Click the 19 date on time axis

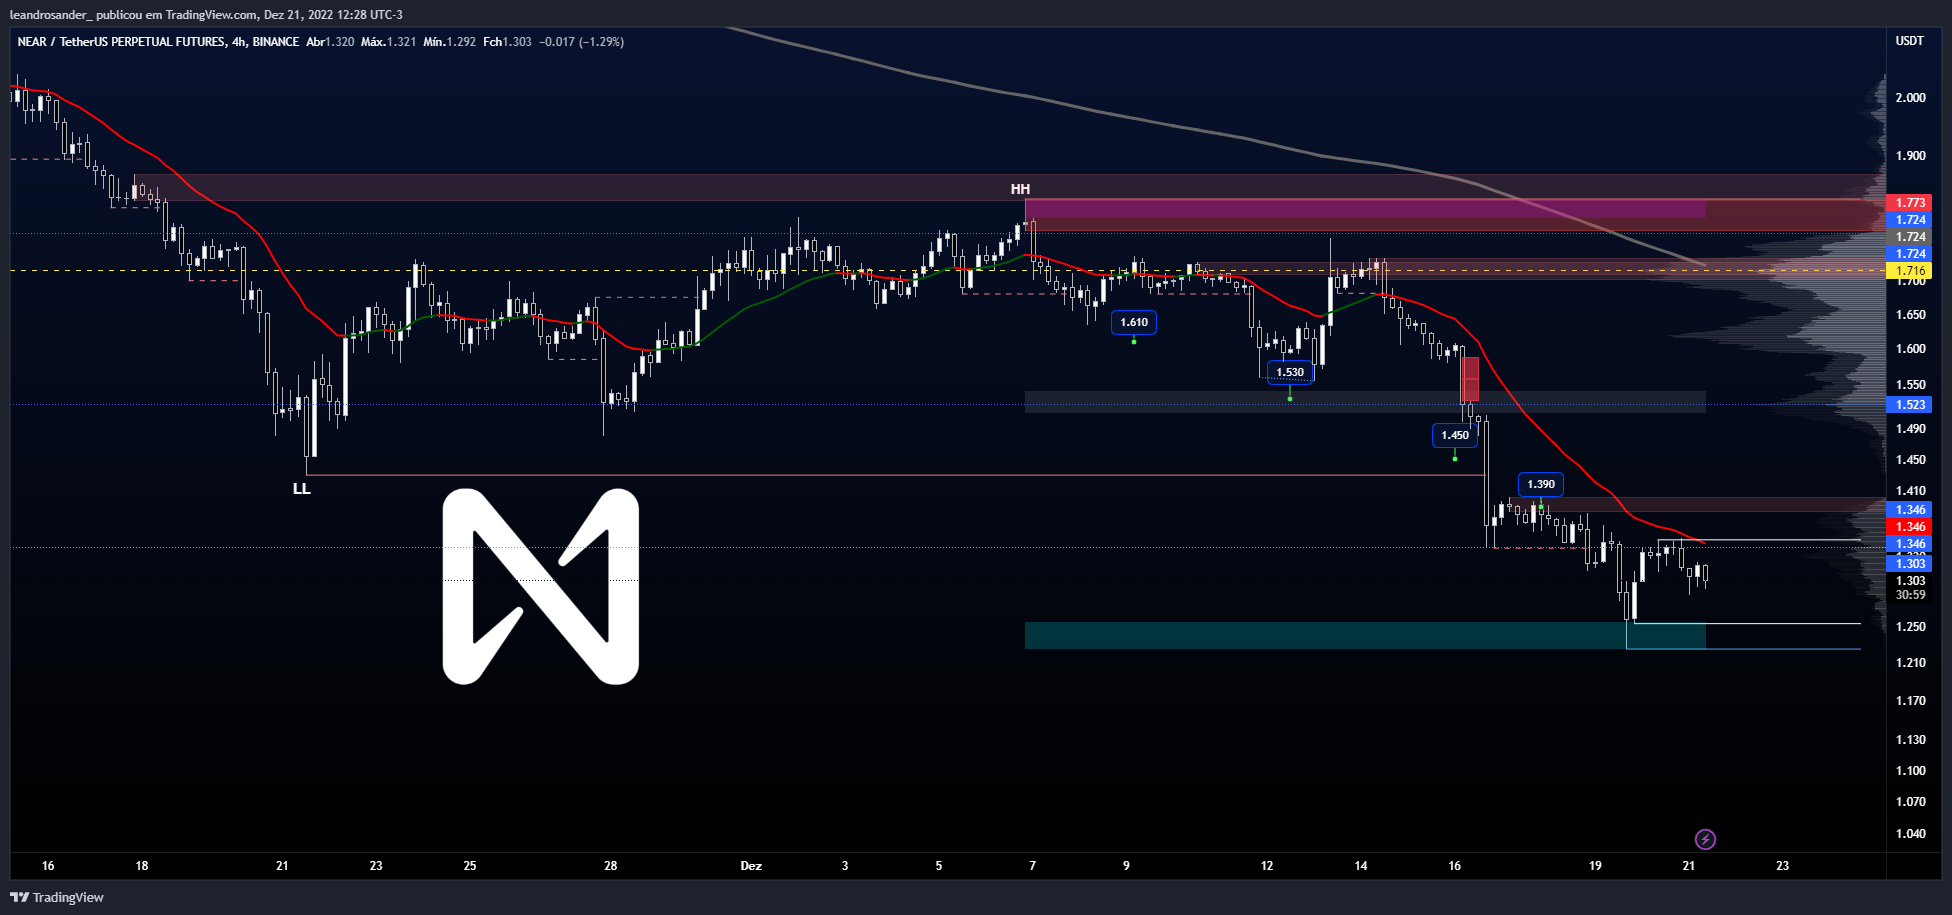(x=1595, y=866)
